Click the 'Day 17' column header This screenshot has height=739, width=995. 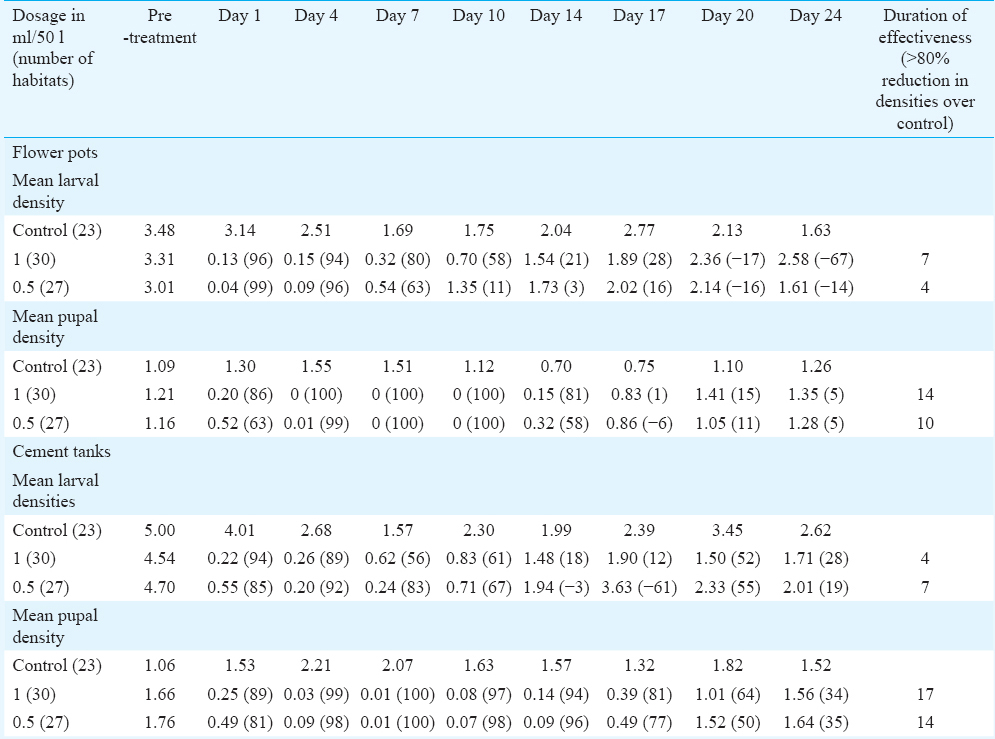[x=639, y=16]
